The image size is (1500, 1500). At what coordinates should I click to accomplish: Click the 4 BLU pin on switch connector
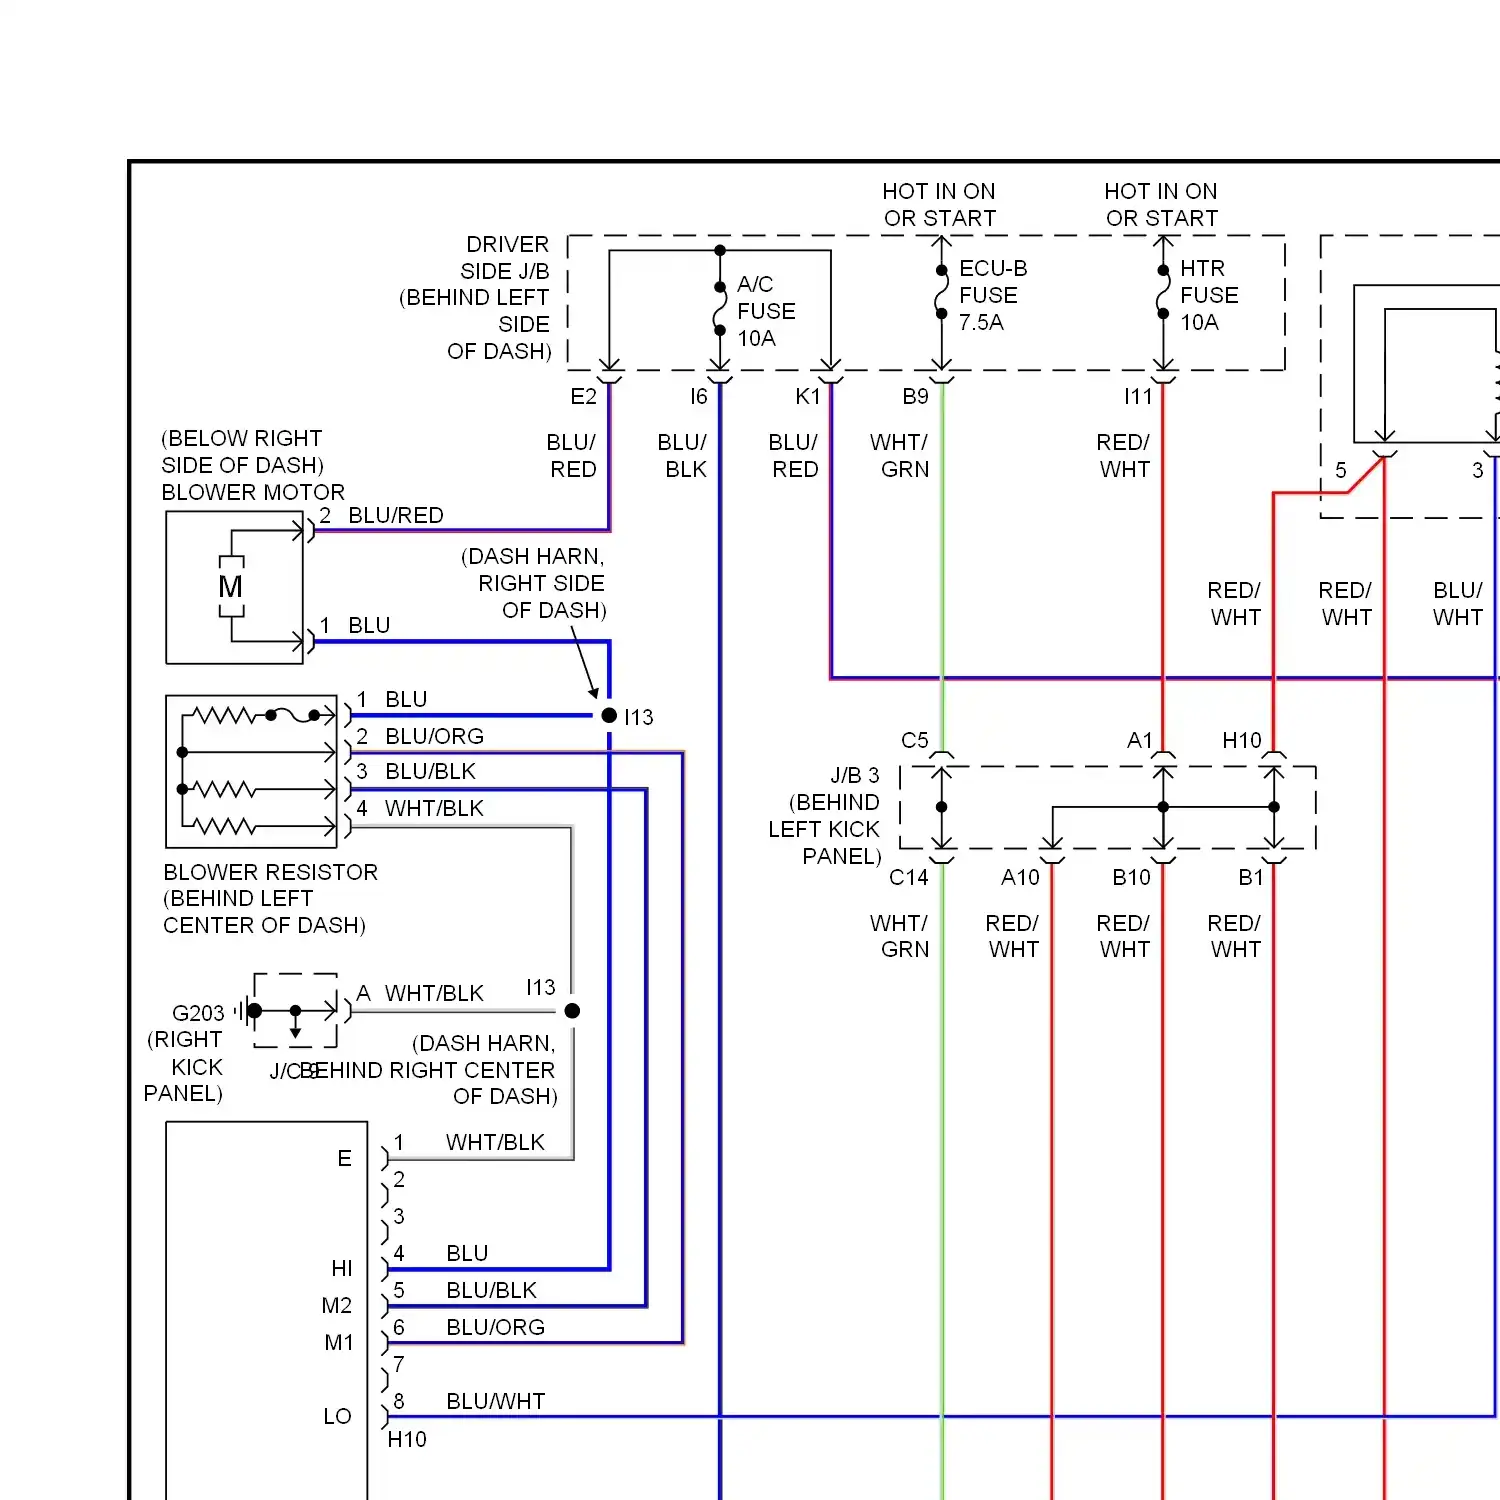point(440,1253)
